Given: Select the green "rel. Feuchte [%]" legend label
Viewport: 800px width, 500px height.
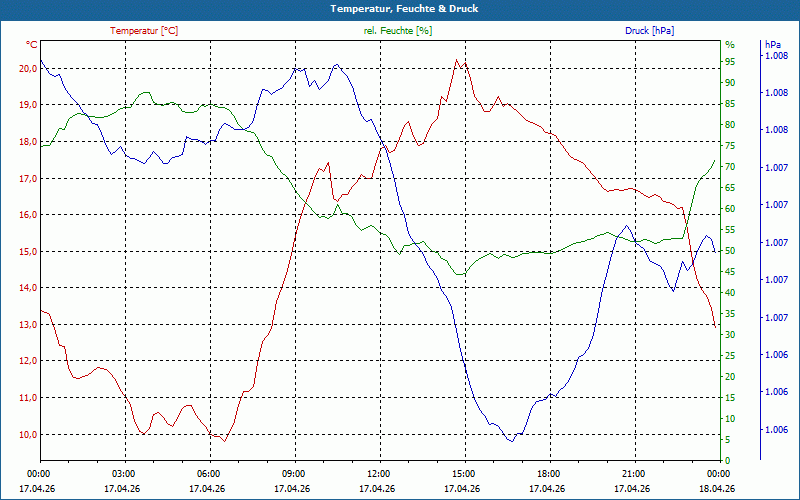Looking at the screenshot, I should 397,31.
